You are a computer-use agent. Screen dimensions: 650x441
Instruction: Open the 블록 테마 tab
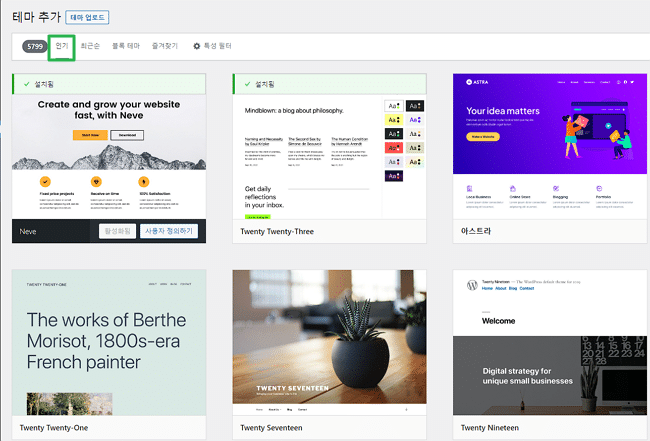click(x=126, y=46)
